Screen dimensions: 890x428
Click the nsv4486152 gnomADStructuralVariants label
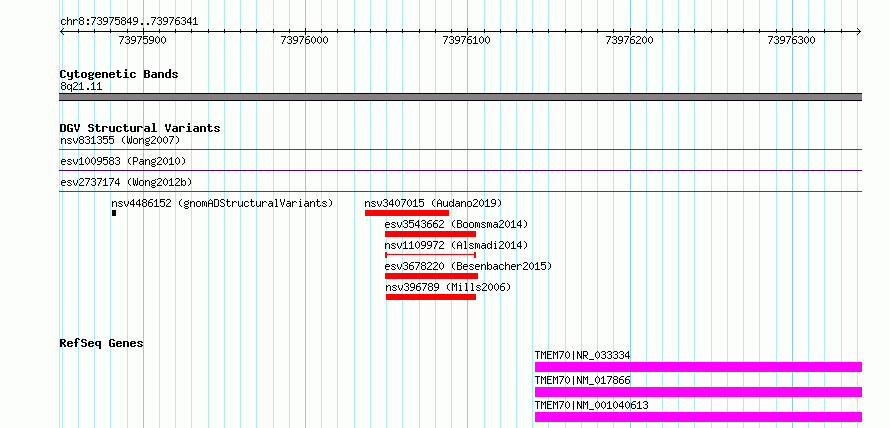[222, 203]
